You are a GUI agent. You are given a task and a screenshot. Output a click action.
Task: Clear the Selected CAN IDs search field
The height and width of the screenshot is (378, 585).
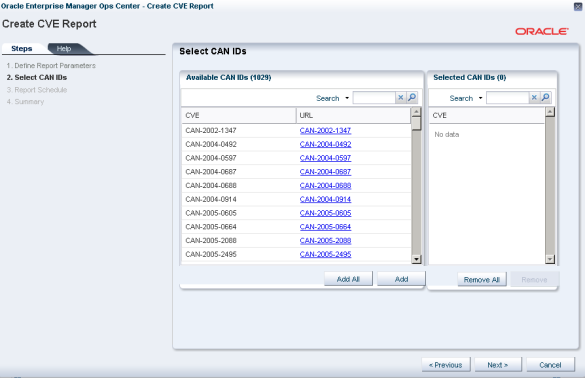[534, 97]
